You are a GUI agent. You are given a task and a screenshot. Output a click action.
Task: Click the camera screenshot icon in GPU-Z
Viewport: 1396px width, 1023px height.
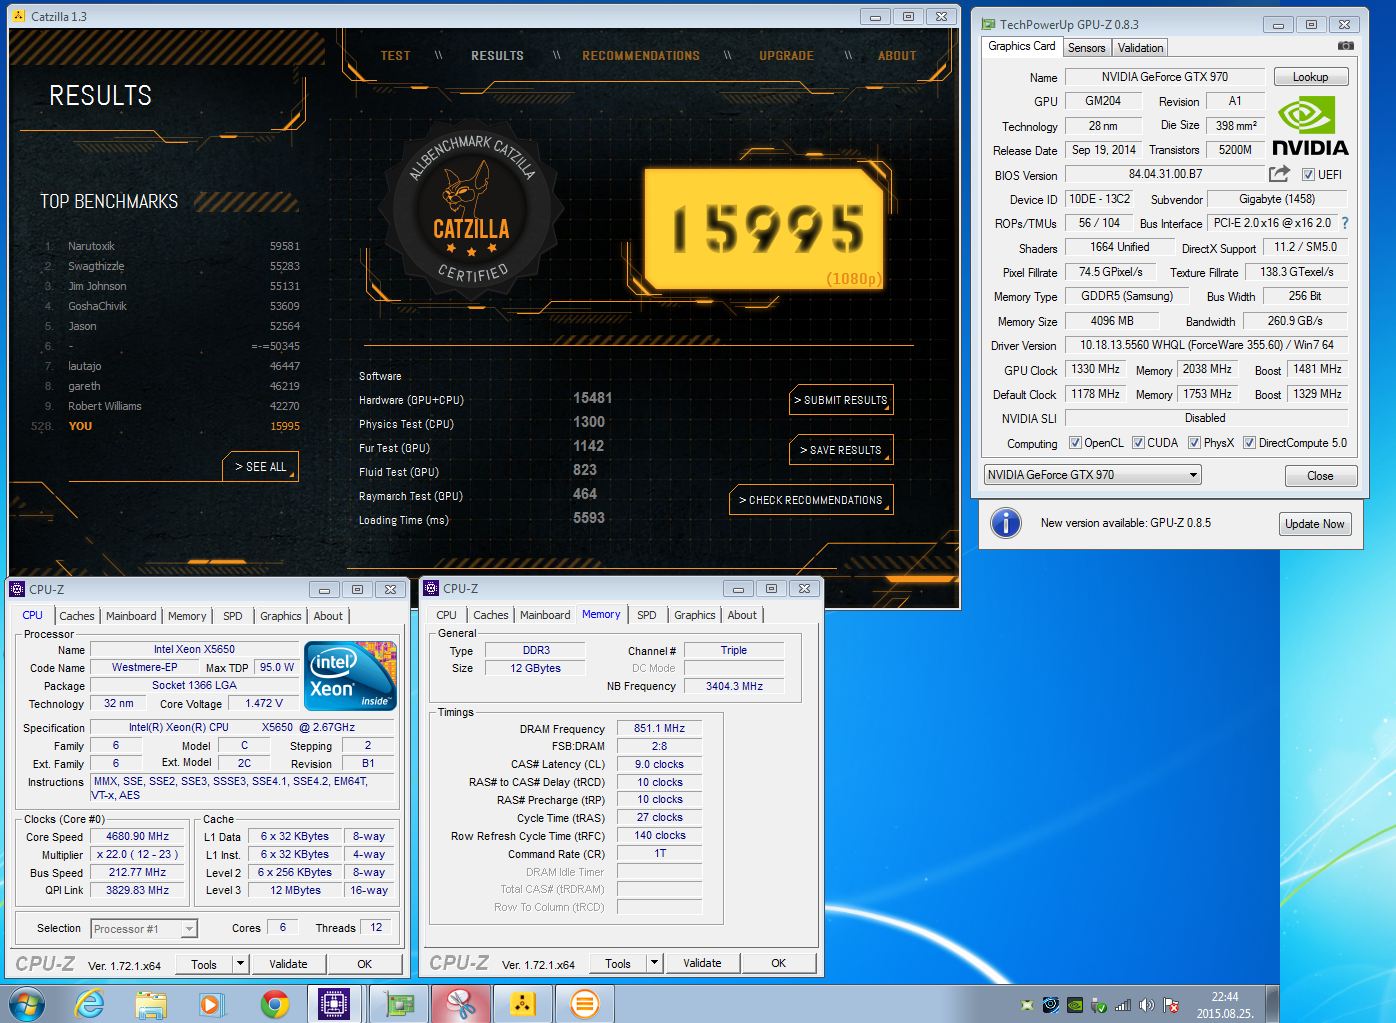pos(1346,46)
